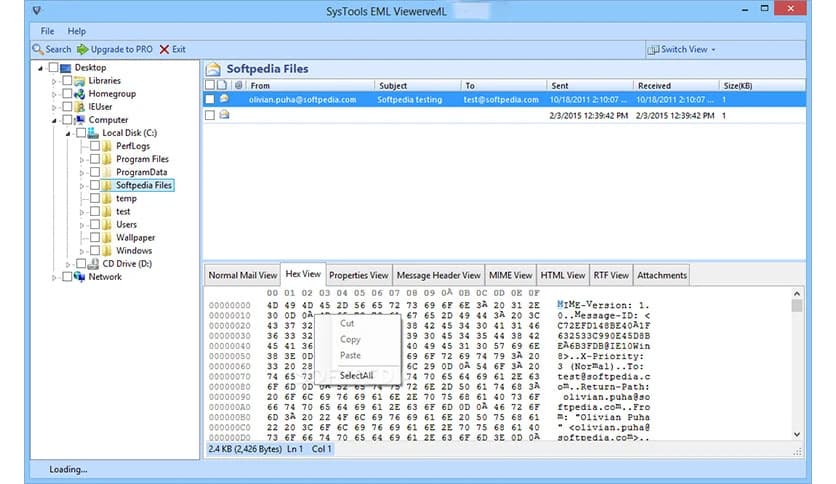
Task: Open the HTML View tab
Action: click(x=562, y=275)
